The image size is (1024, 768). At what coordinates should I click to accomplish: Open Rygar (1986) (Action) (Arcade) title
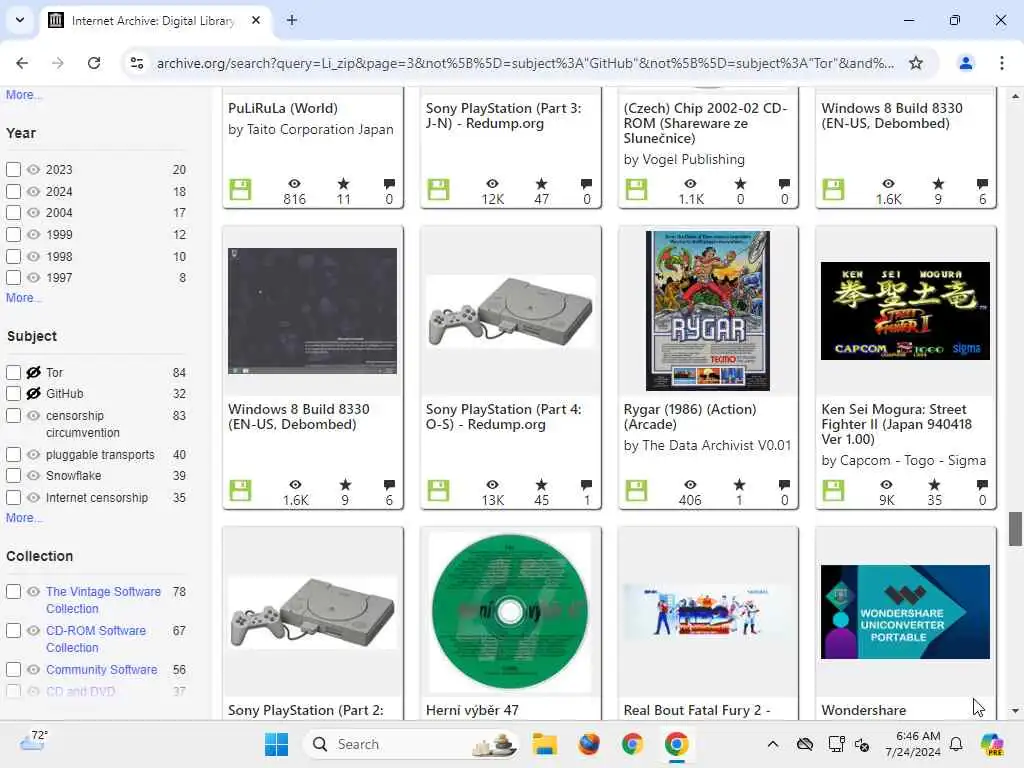(690, 417)
